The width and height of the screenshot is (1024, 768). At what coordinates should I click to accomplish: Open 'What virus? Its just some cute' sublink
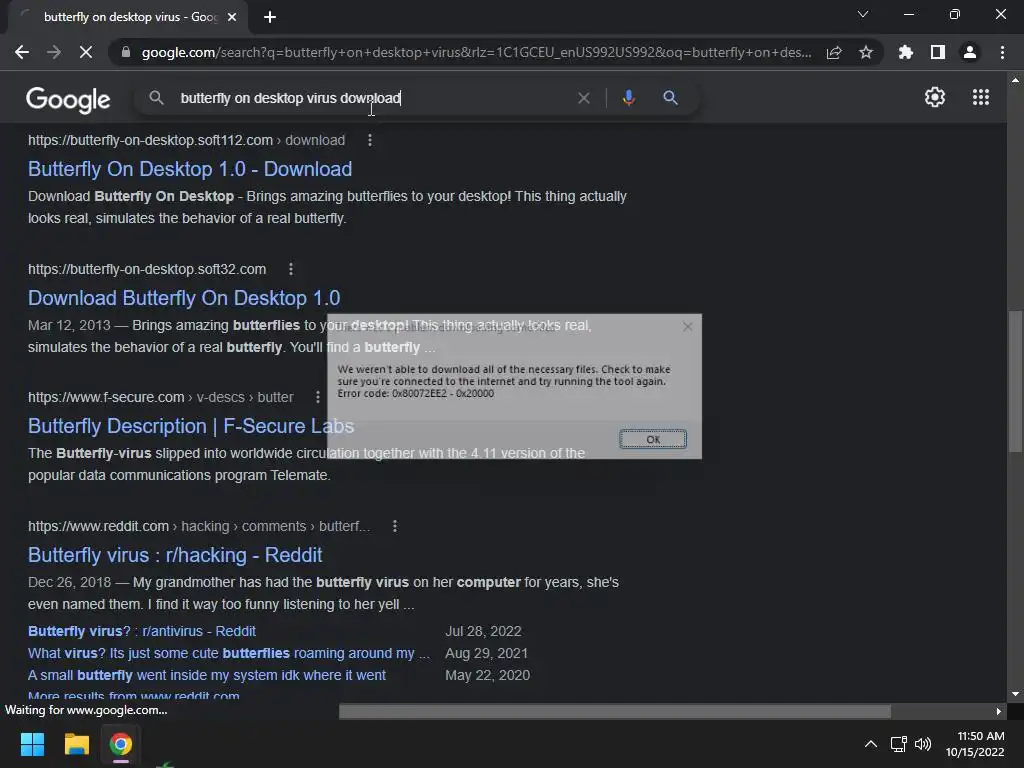229,653
